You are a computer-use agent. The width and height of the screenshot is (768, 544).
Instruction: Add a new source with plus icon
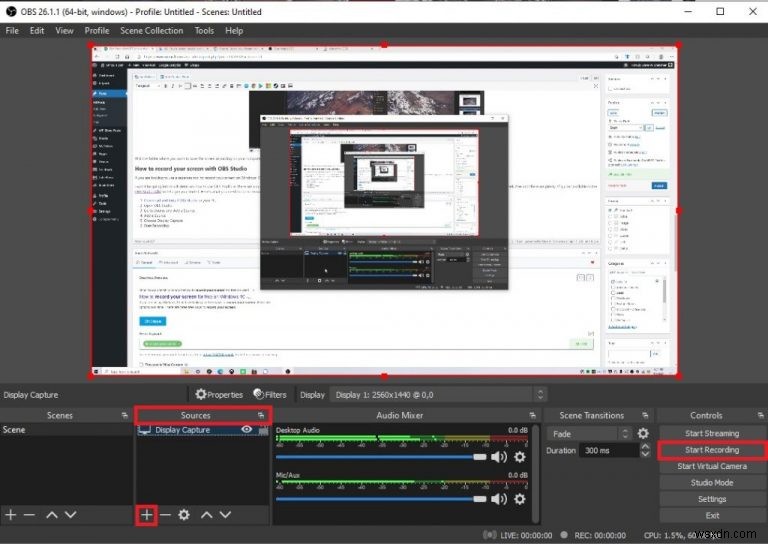click(146, 515)
